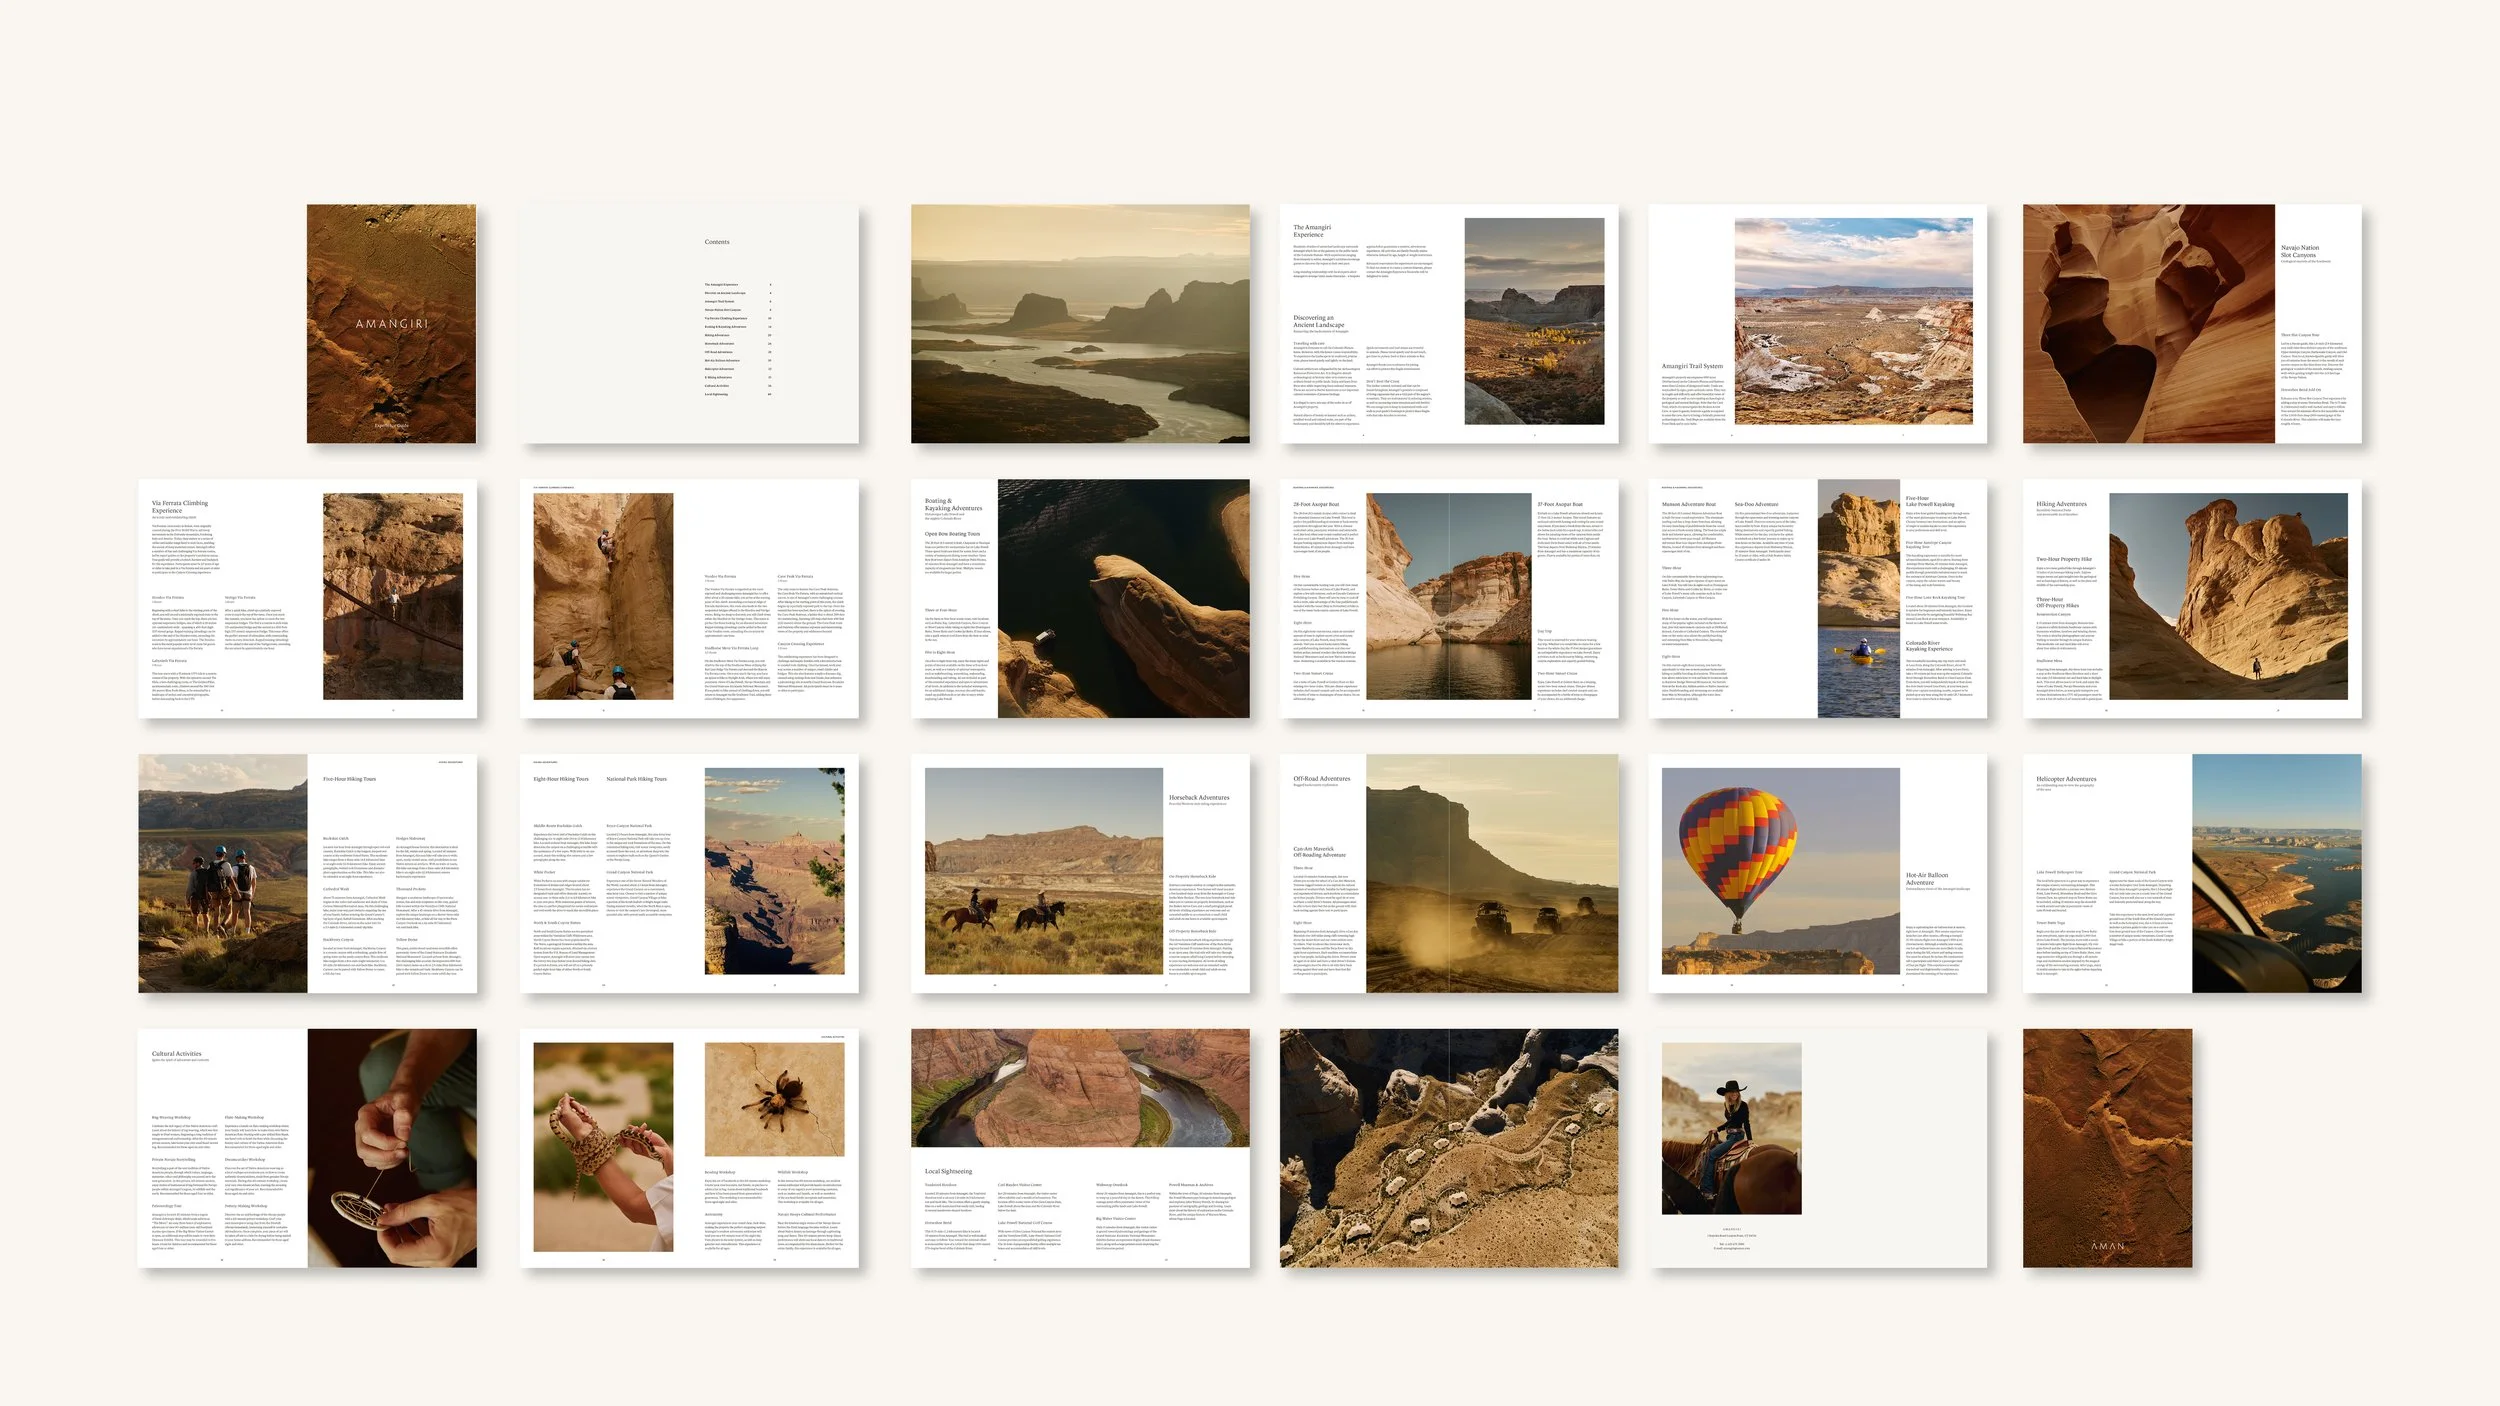Open the Cultural Activities spread
The height and width of the screenshot is (1406, 2500).
pos(307,1148)
